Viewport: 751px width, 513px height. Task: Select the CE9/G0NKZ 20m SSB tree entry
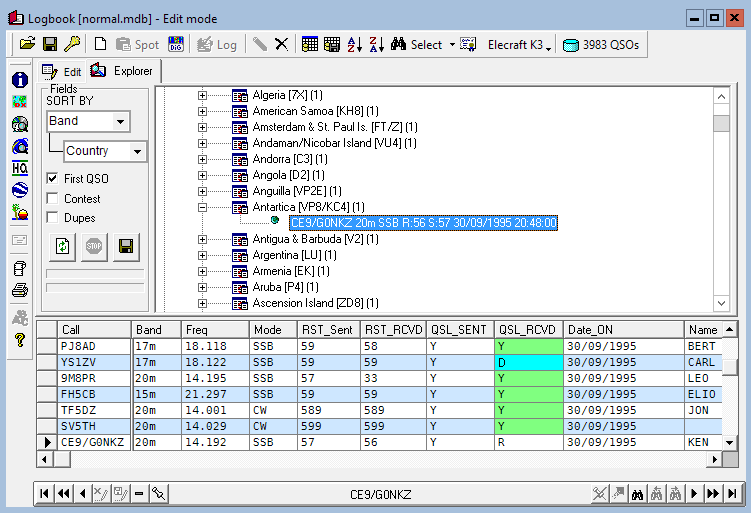click(x=423, y=223)
